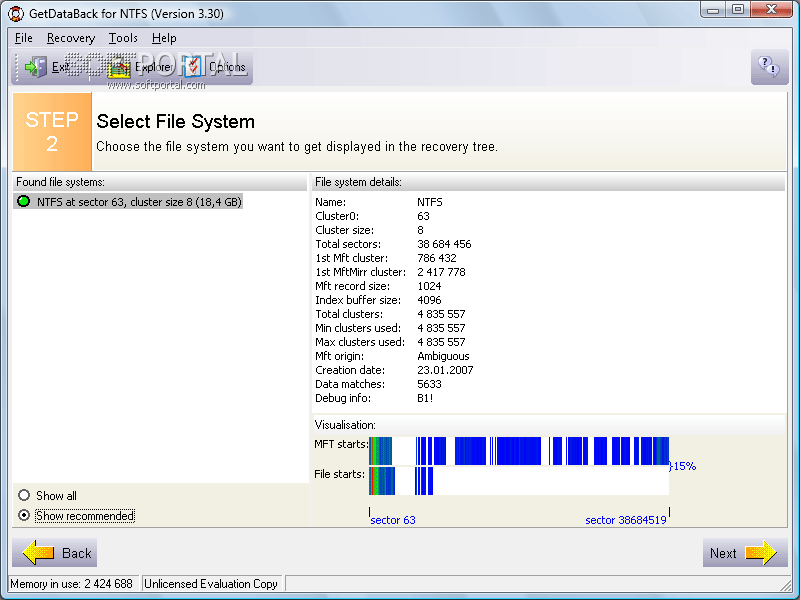This screenshot has height=600, width=800.
Task: Click the help speech-bubble icon
Action: pyautogui.click(x=769, y=67)
